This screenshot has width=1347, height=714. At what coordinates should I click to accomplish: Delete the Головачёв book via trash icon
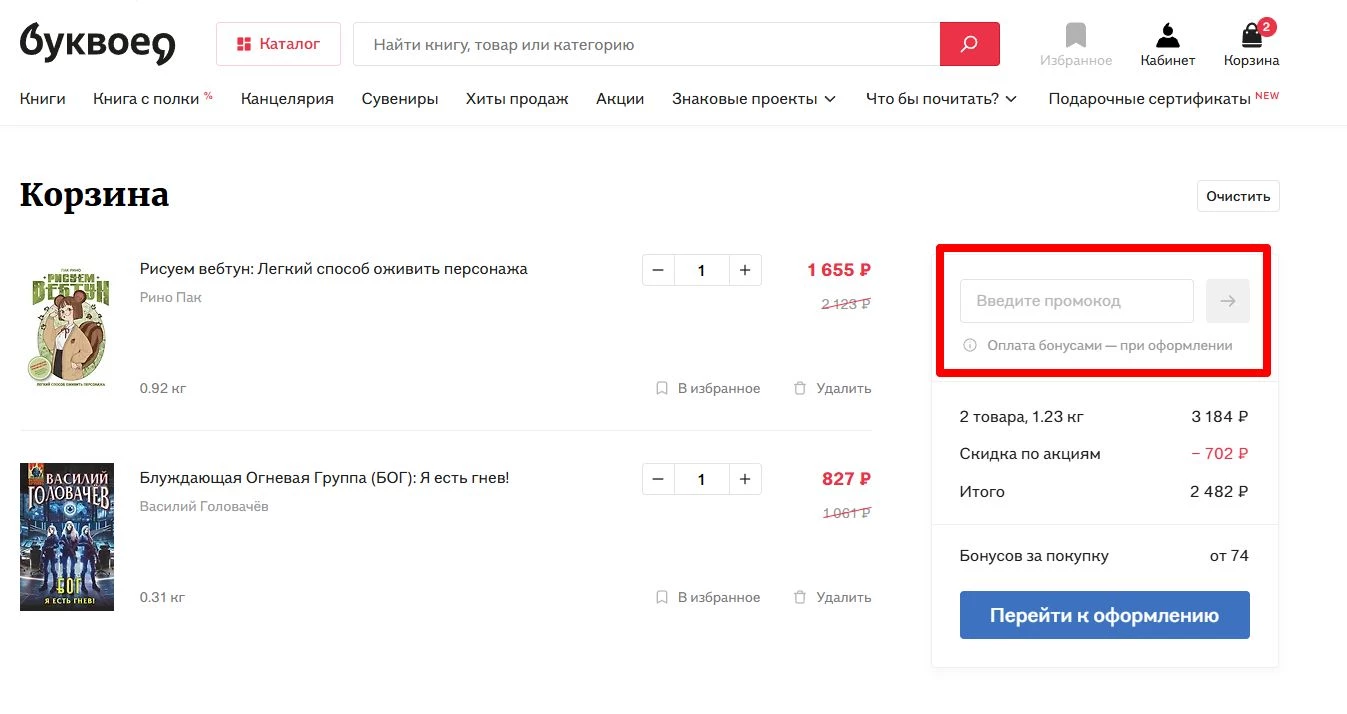[x=798, y=596]
